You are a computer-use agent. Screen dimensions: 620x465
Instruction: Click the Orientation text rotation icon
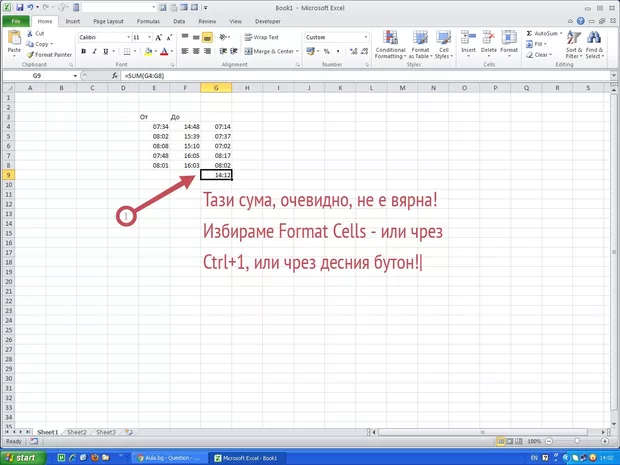tap(224, 37)
